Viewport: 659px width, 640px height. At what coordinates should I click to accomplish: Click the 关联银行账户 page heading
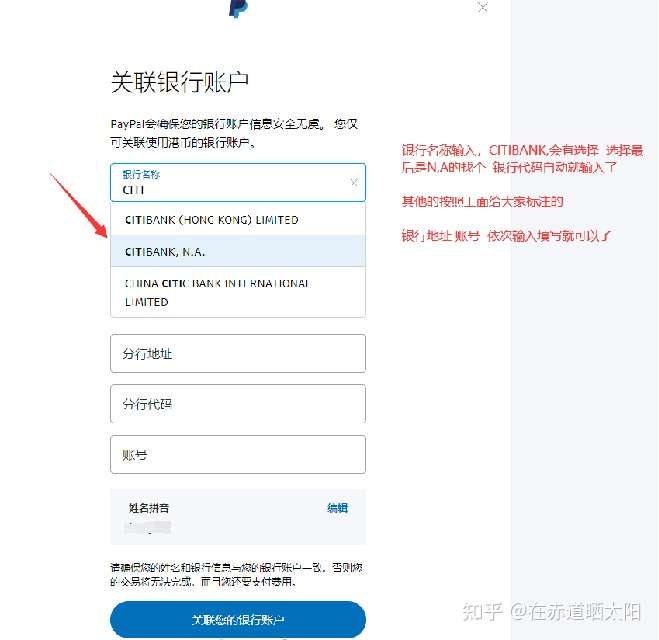click(x=180, y=82)
